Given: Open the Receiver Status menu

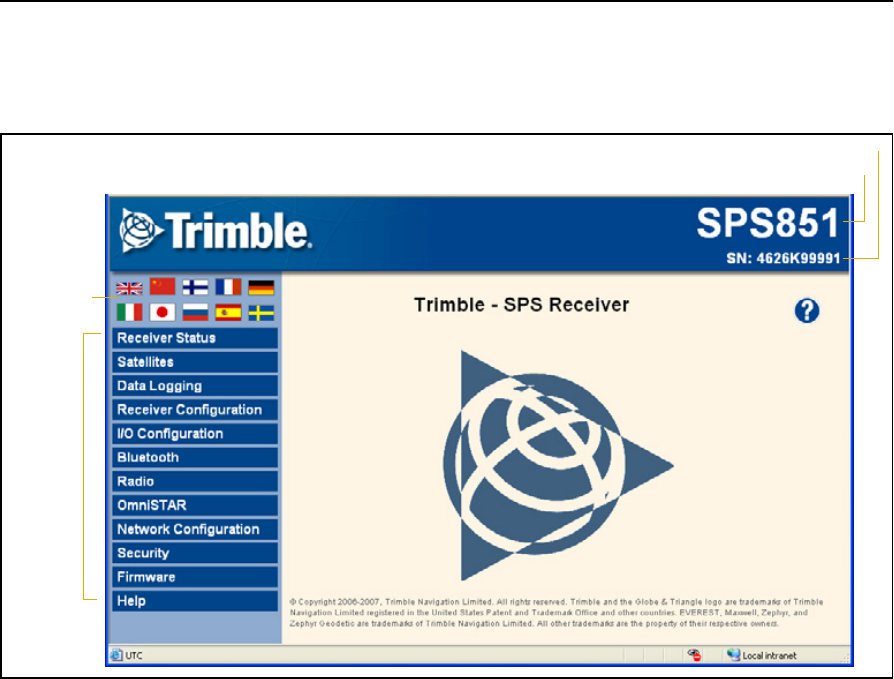Looking at the screenshot, I should [195, 338].
